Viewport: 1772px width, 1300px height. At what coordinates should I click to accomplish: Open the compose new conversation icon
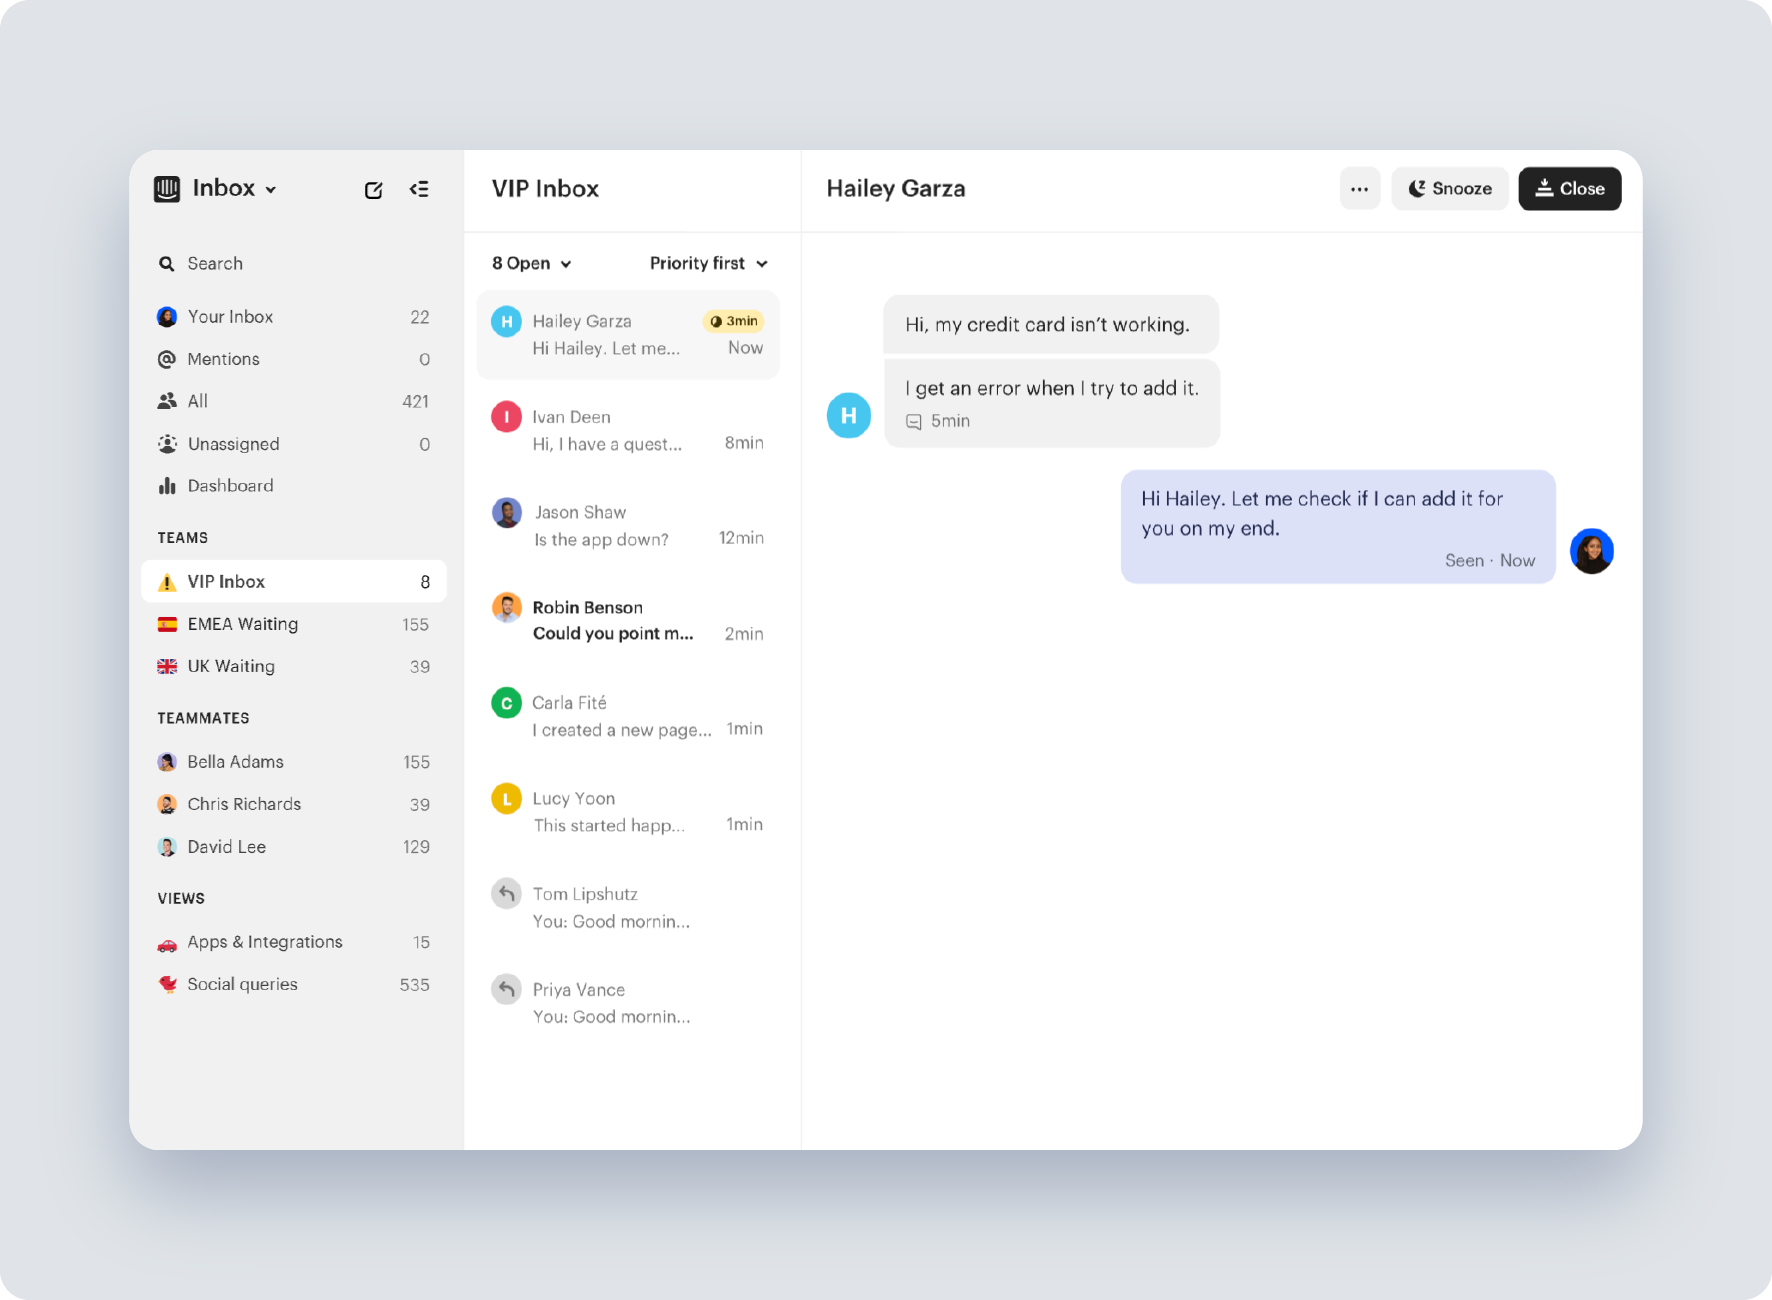[x=373, y=189]
